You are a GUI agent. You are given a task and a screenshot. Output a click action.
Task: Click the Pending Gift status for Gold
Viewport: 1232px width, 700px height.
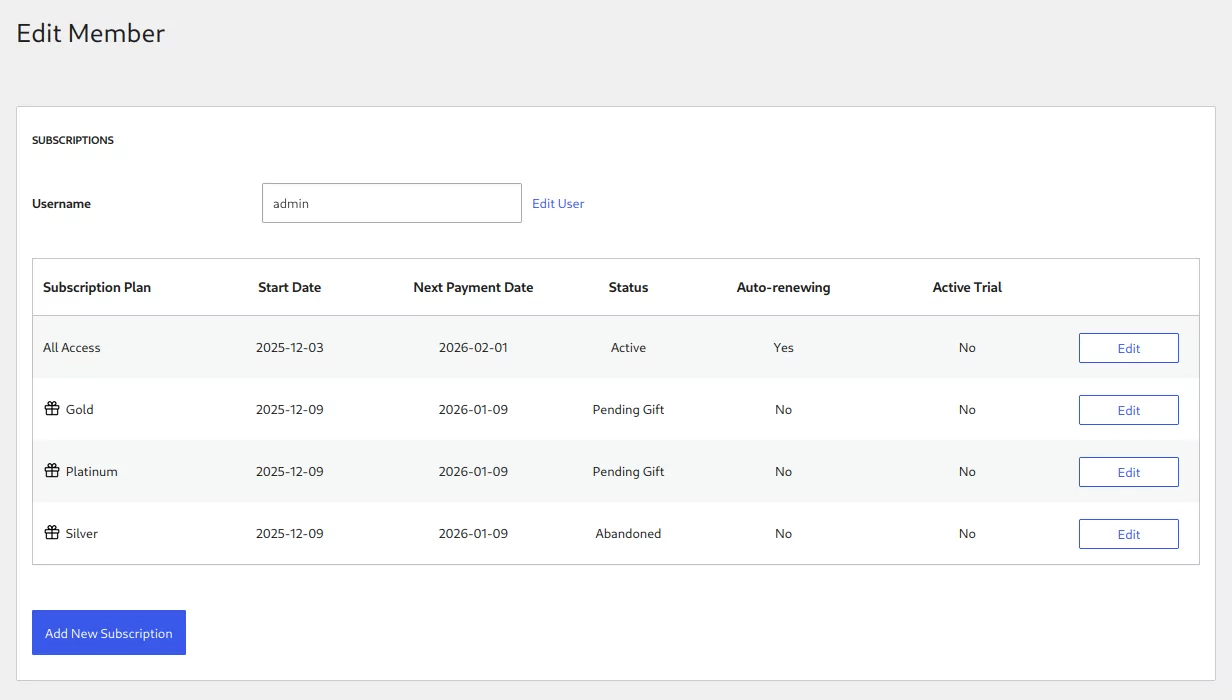tap(628, 410)
